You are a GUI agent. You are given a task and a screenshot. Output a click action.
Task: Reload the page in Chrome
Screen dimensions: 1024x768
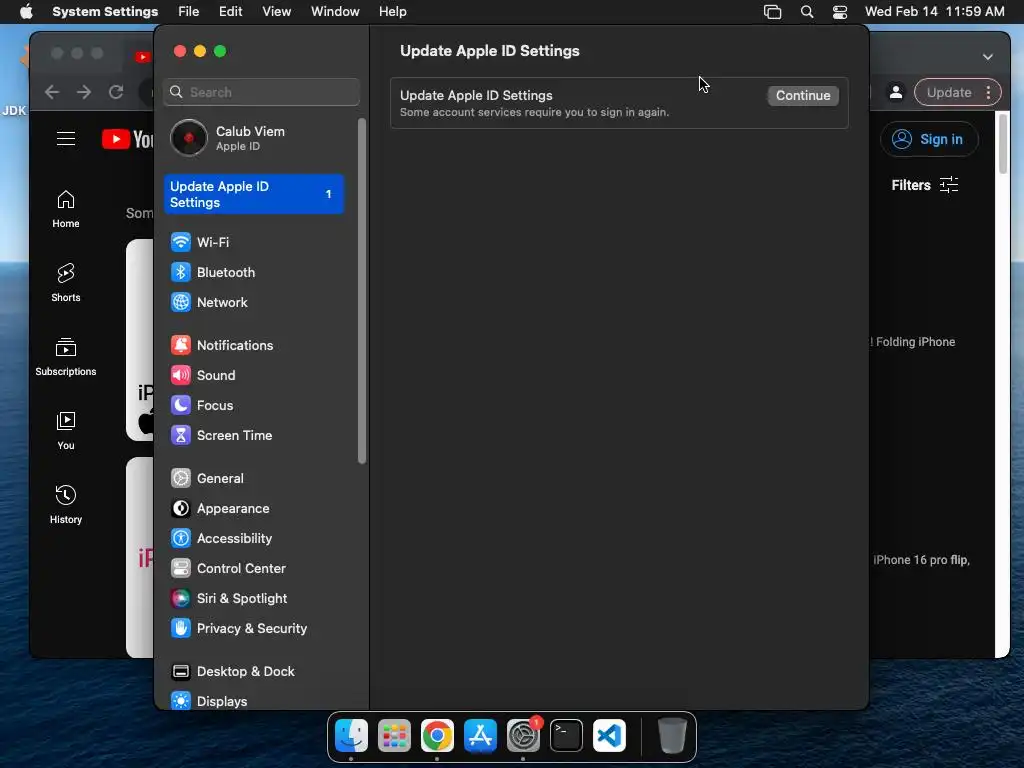pyautogui.click(x=116, y=92)
